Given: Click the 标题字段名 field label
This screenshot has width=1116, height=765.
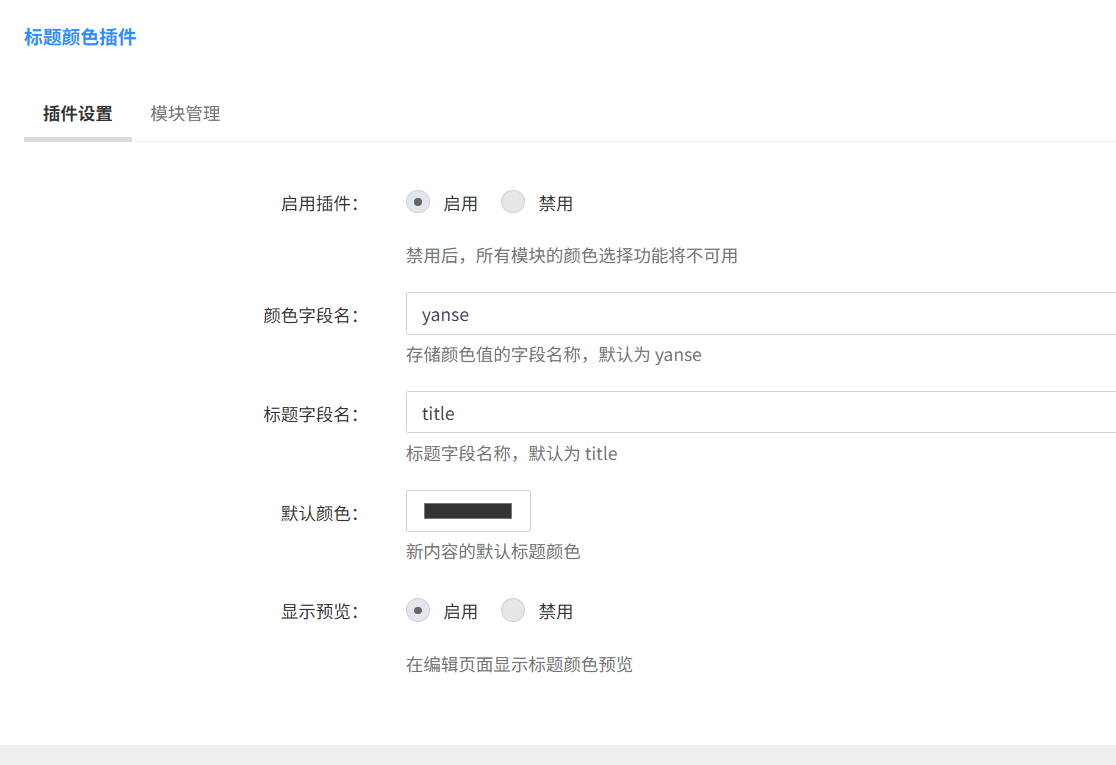Looking at the screenshot, I should click(x=311, y=414).
